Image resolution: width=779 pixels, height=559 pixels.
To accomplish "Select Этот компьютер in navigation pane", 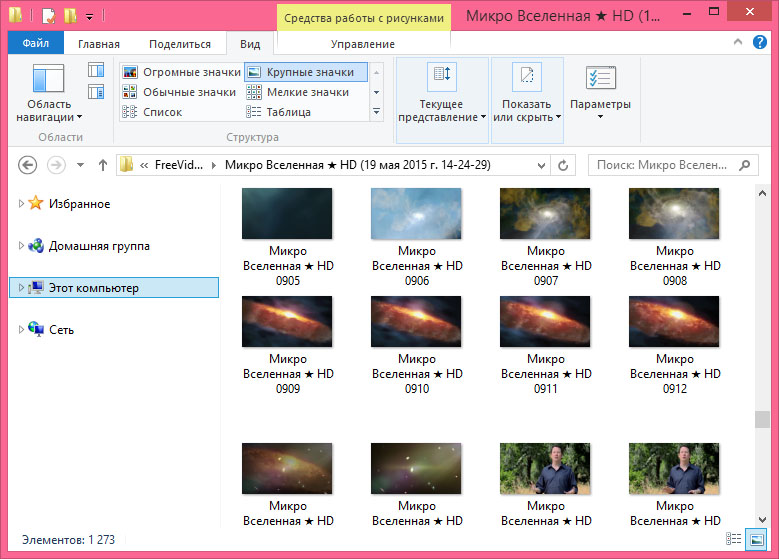I will click(x=93, y=288).
